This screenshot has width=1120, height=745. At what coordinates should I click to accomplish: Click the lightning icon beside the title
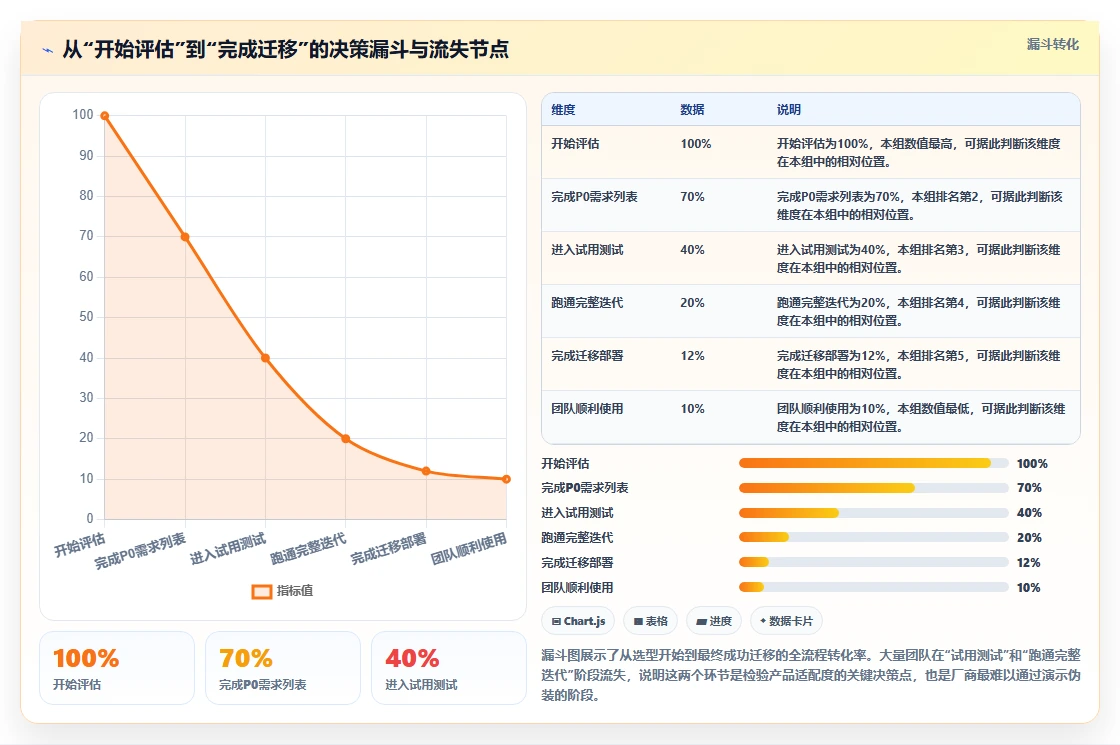click(48, 50)
